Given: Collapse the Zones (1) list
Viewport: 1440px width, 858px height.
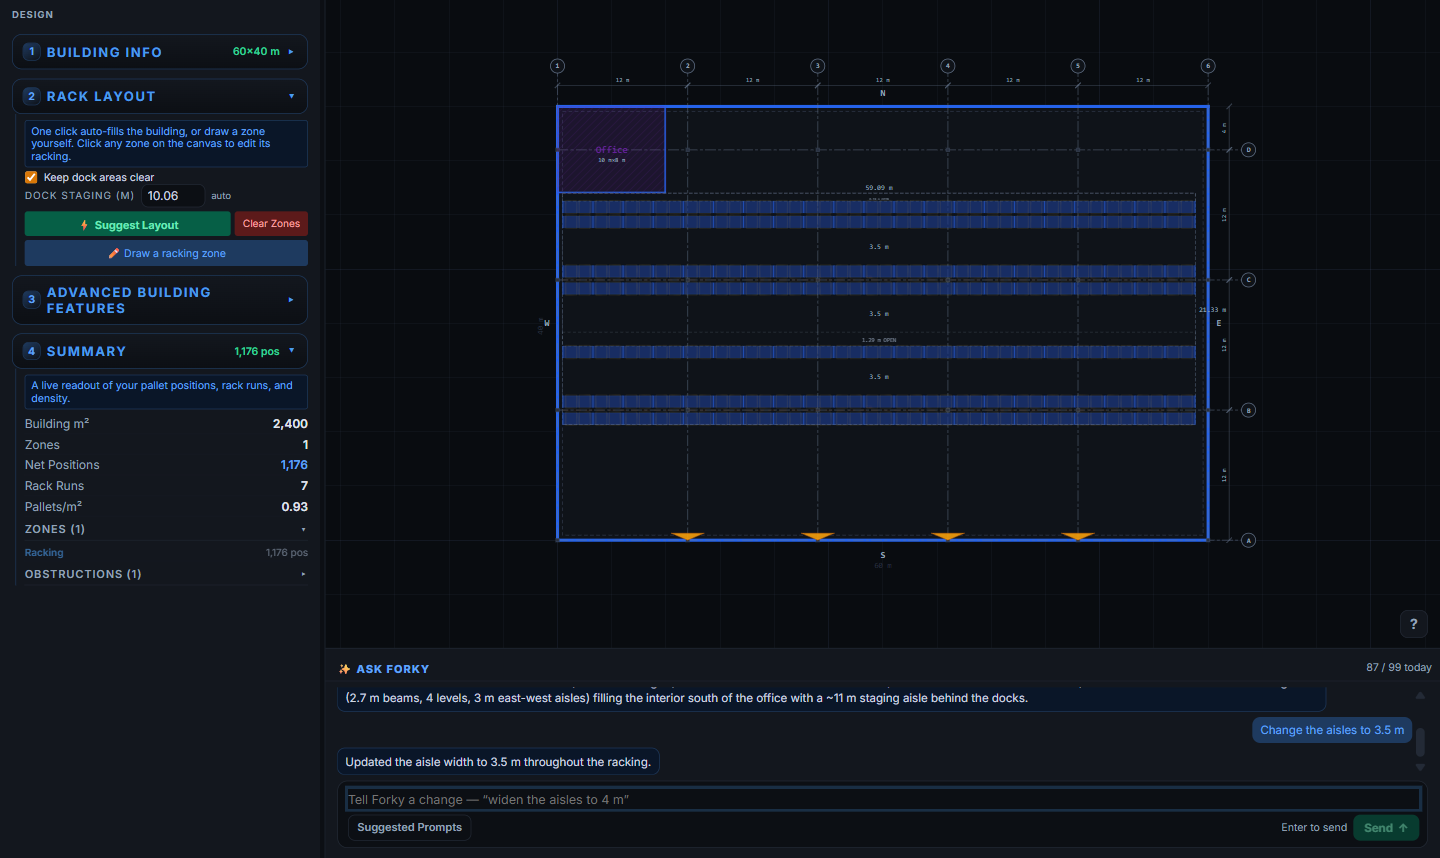Looking at the screenshot, I should (303, 529).
